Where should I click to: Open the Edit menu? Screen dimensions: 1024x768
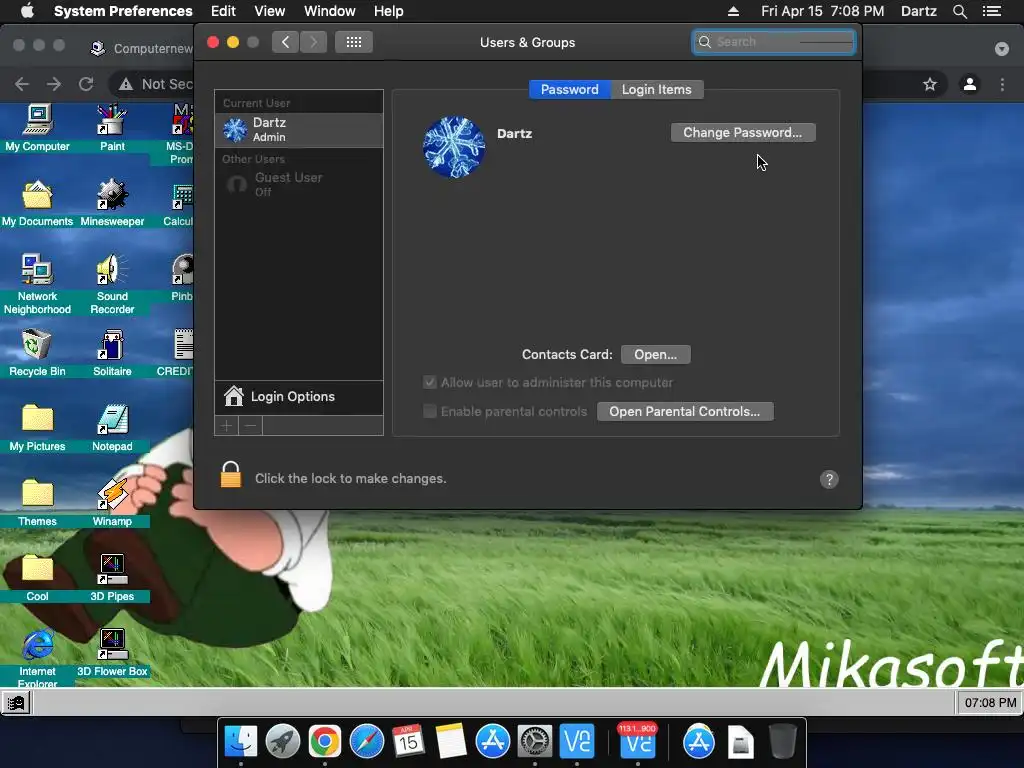pos(223,11)
